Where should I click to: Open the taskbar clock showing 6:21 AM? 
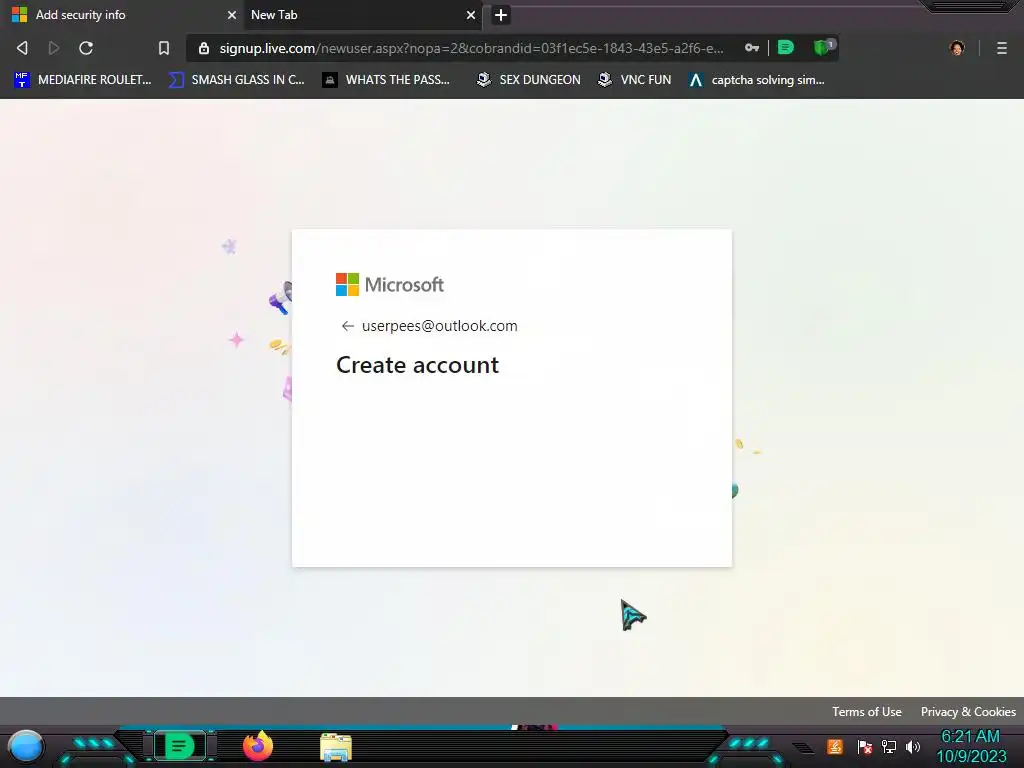tap(971, 746)
